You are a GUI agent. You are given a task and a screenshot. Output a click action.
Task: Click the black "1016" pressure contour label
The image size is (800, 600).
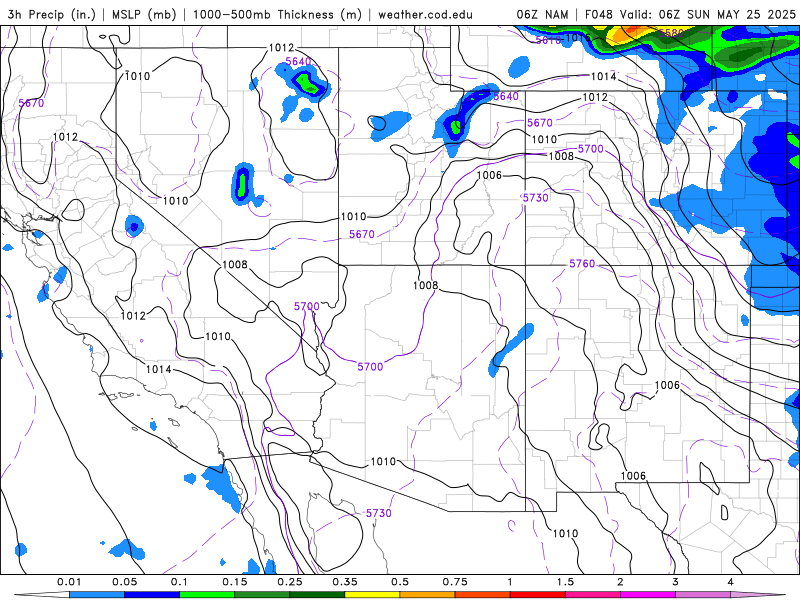point(578,37)
